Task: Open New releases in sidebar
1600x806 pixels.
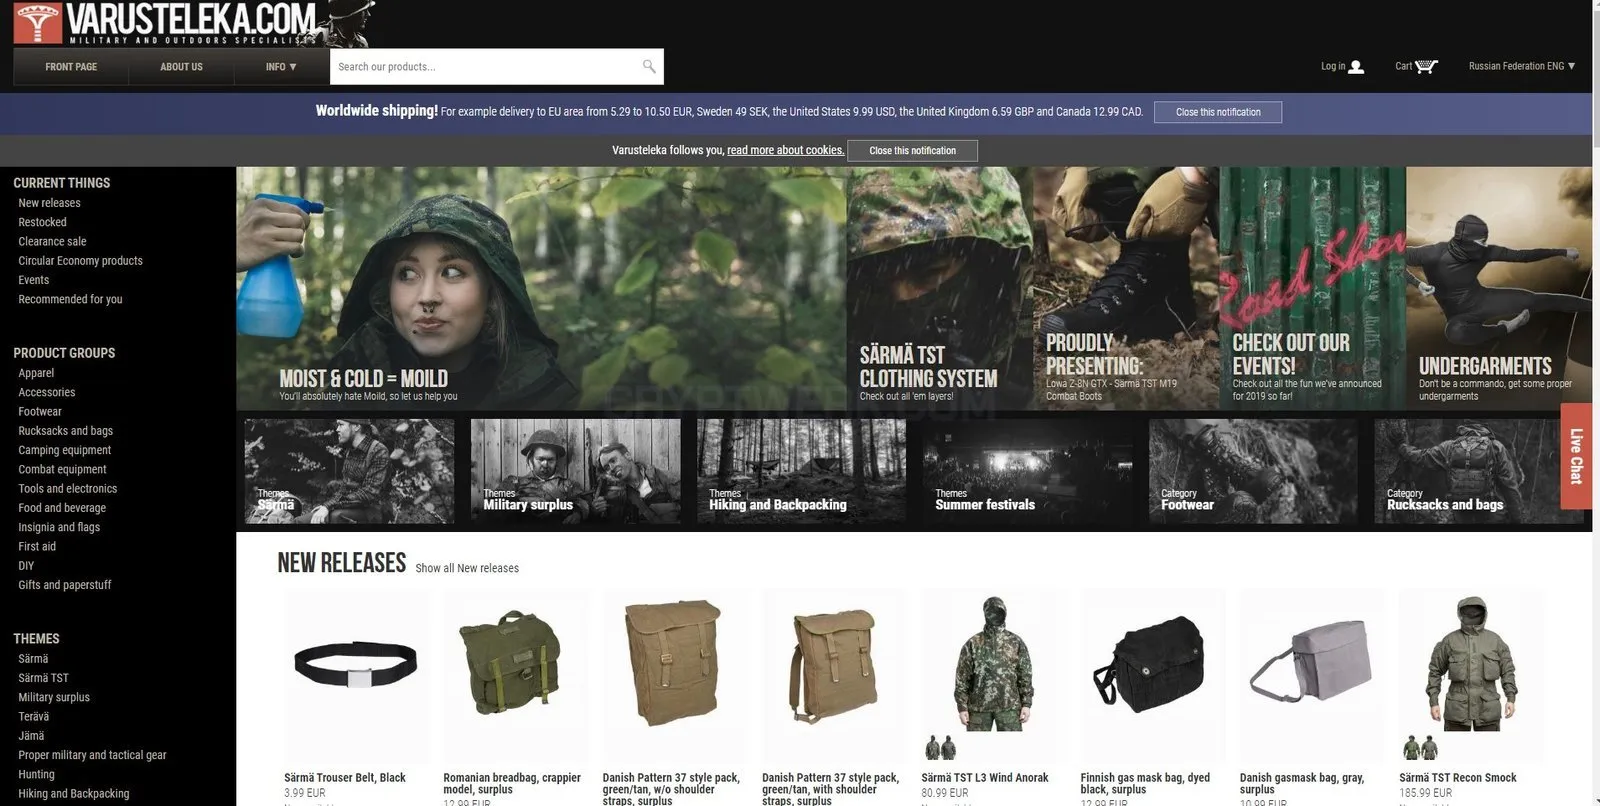Action: 49,203
